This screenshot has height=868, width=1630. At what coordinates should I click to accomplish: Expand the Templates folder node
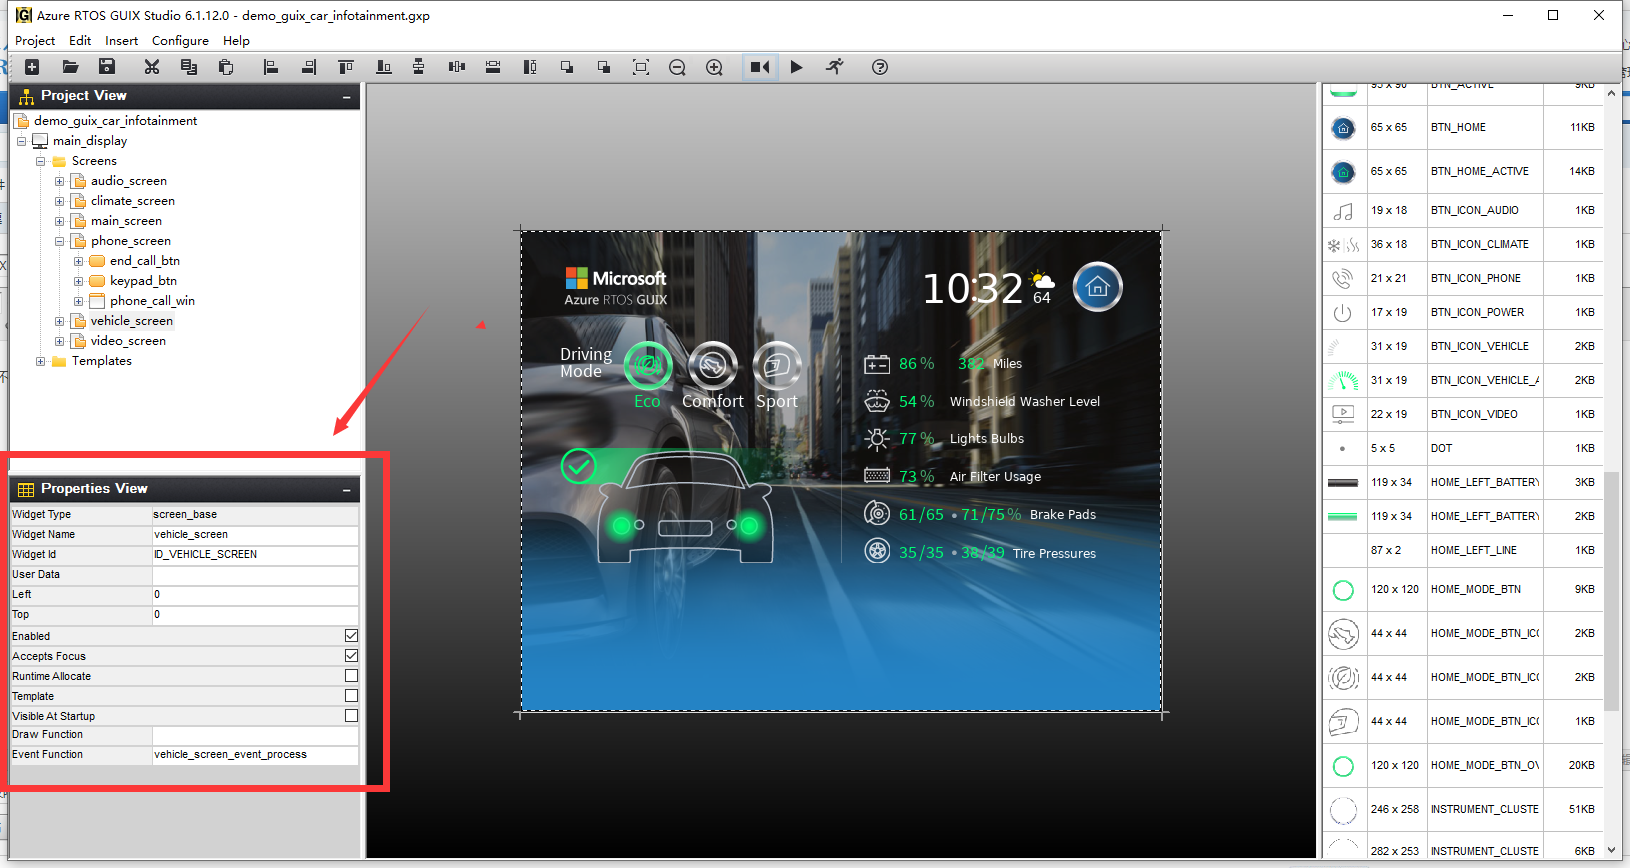coord(41,361)
